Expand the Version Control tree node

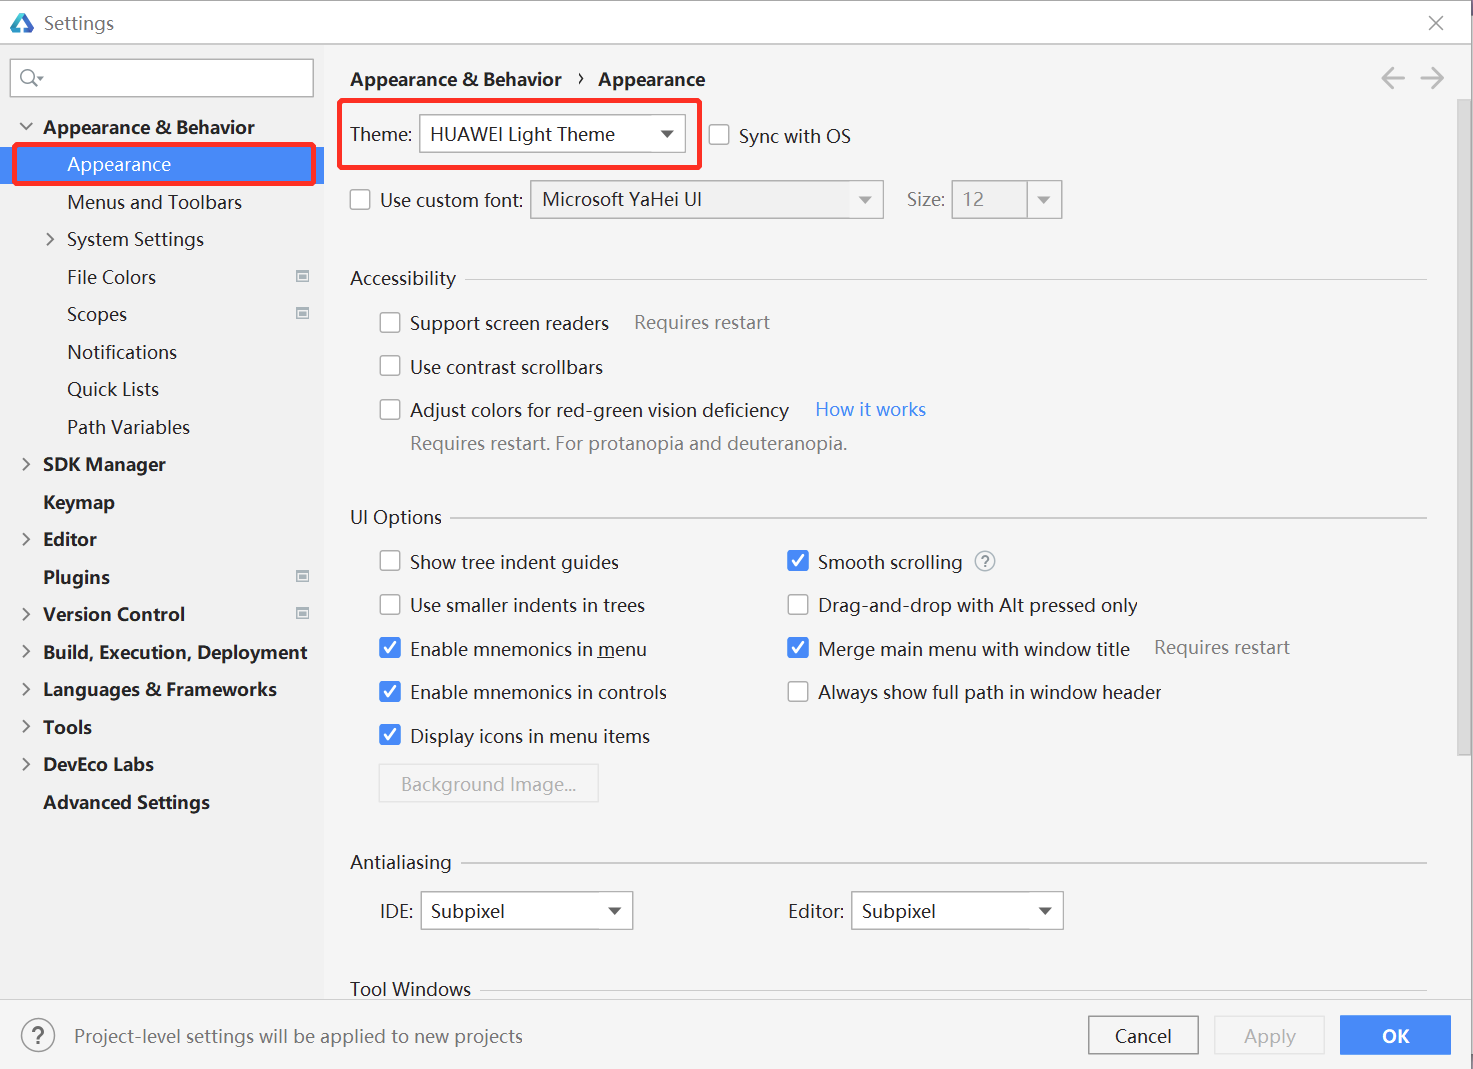26,614
